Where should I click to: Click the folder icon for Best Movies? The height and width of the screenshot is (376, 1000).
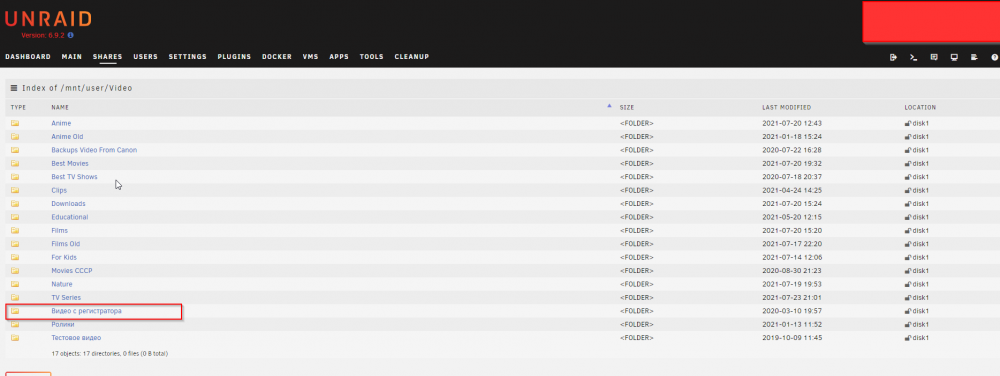(15, 163)
